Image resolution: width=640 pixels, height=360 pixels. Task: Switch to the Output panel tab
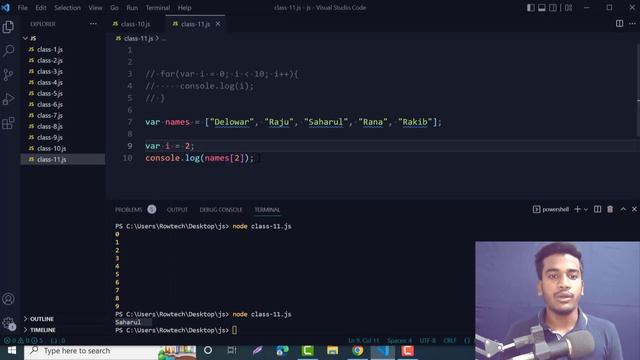[177, 209]
